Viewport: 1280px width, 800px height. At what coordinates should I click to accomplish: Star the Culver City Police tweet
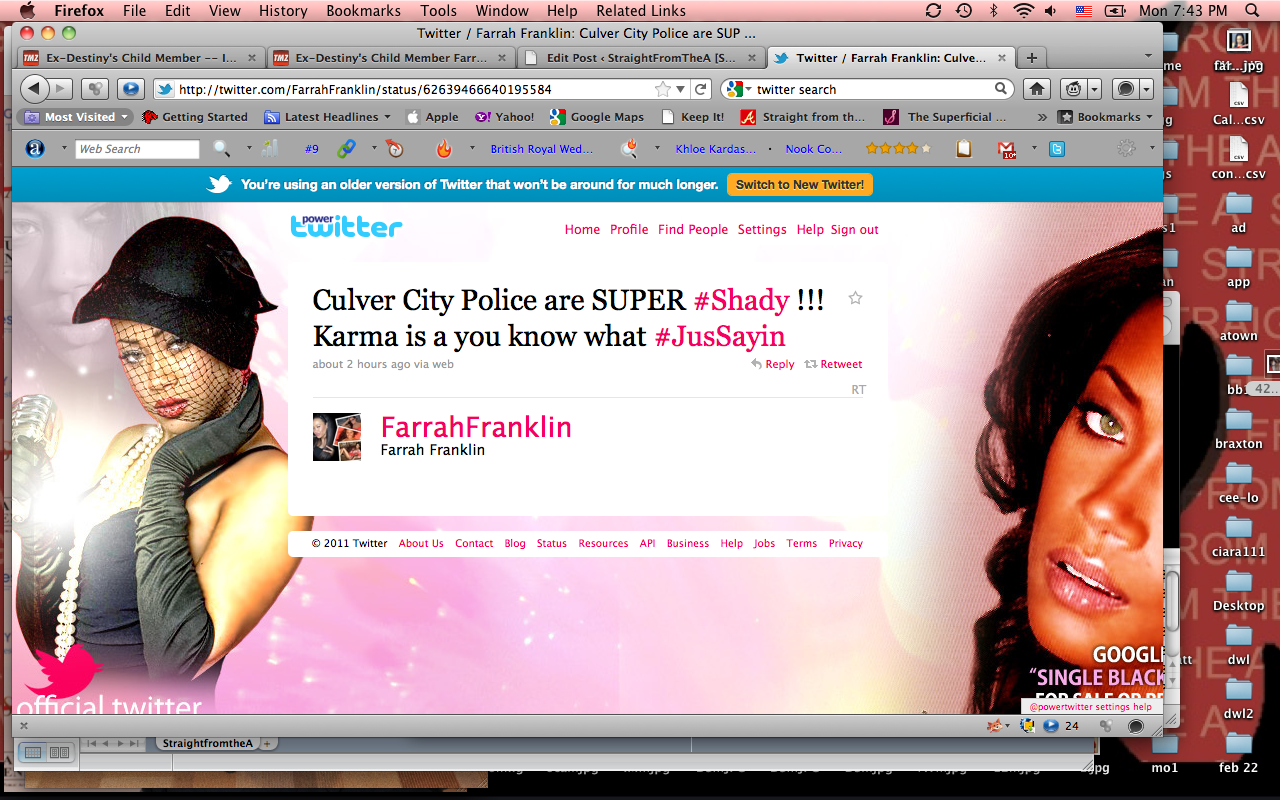(x=855, y=298)
